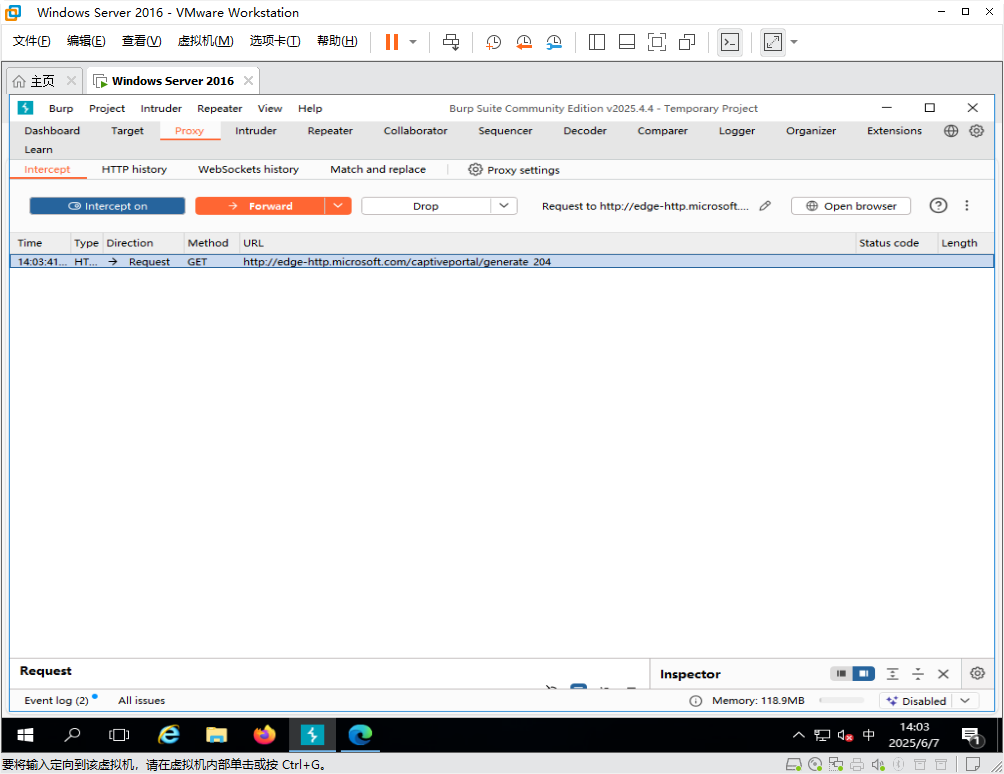Switch to the Dashboard tab

pyautogui.click(x=52, y=131)
